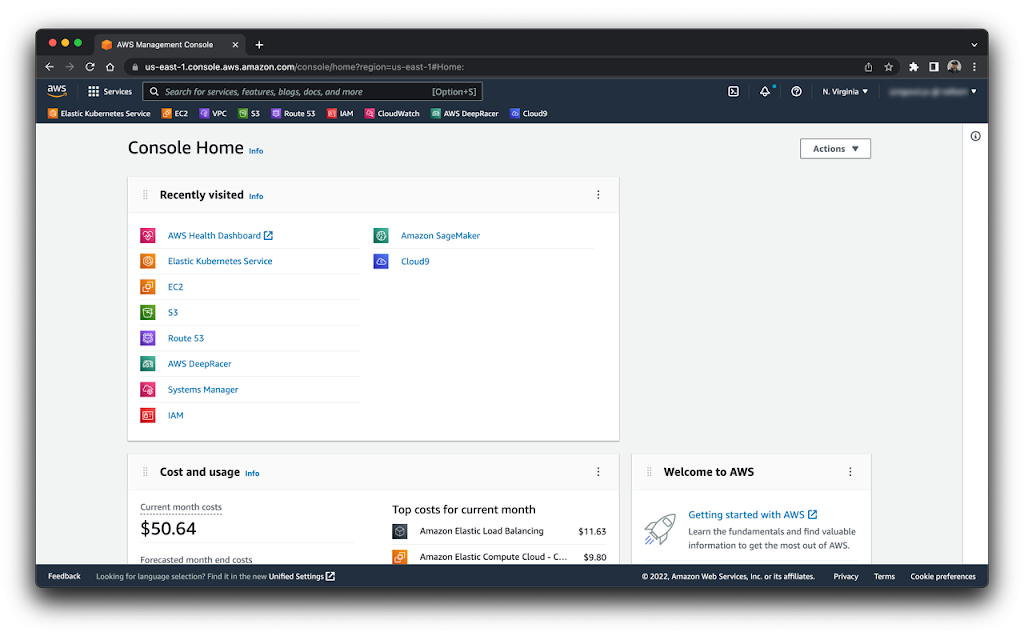Click the Elastic Load Balancing cost icon

(400, 532)
